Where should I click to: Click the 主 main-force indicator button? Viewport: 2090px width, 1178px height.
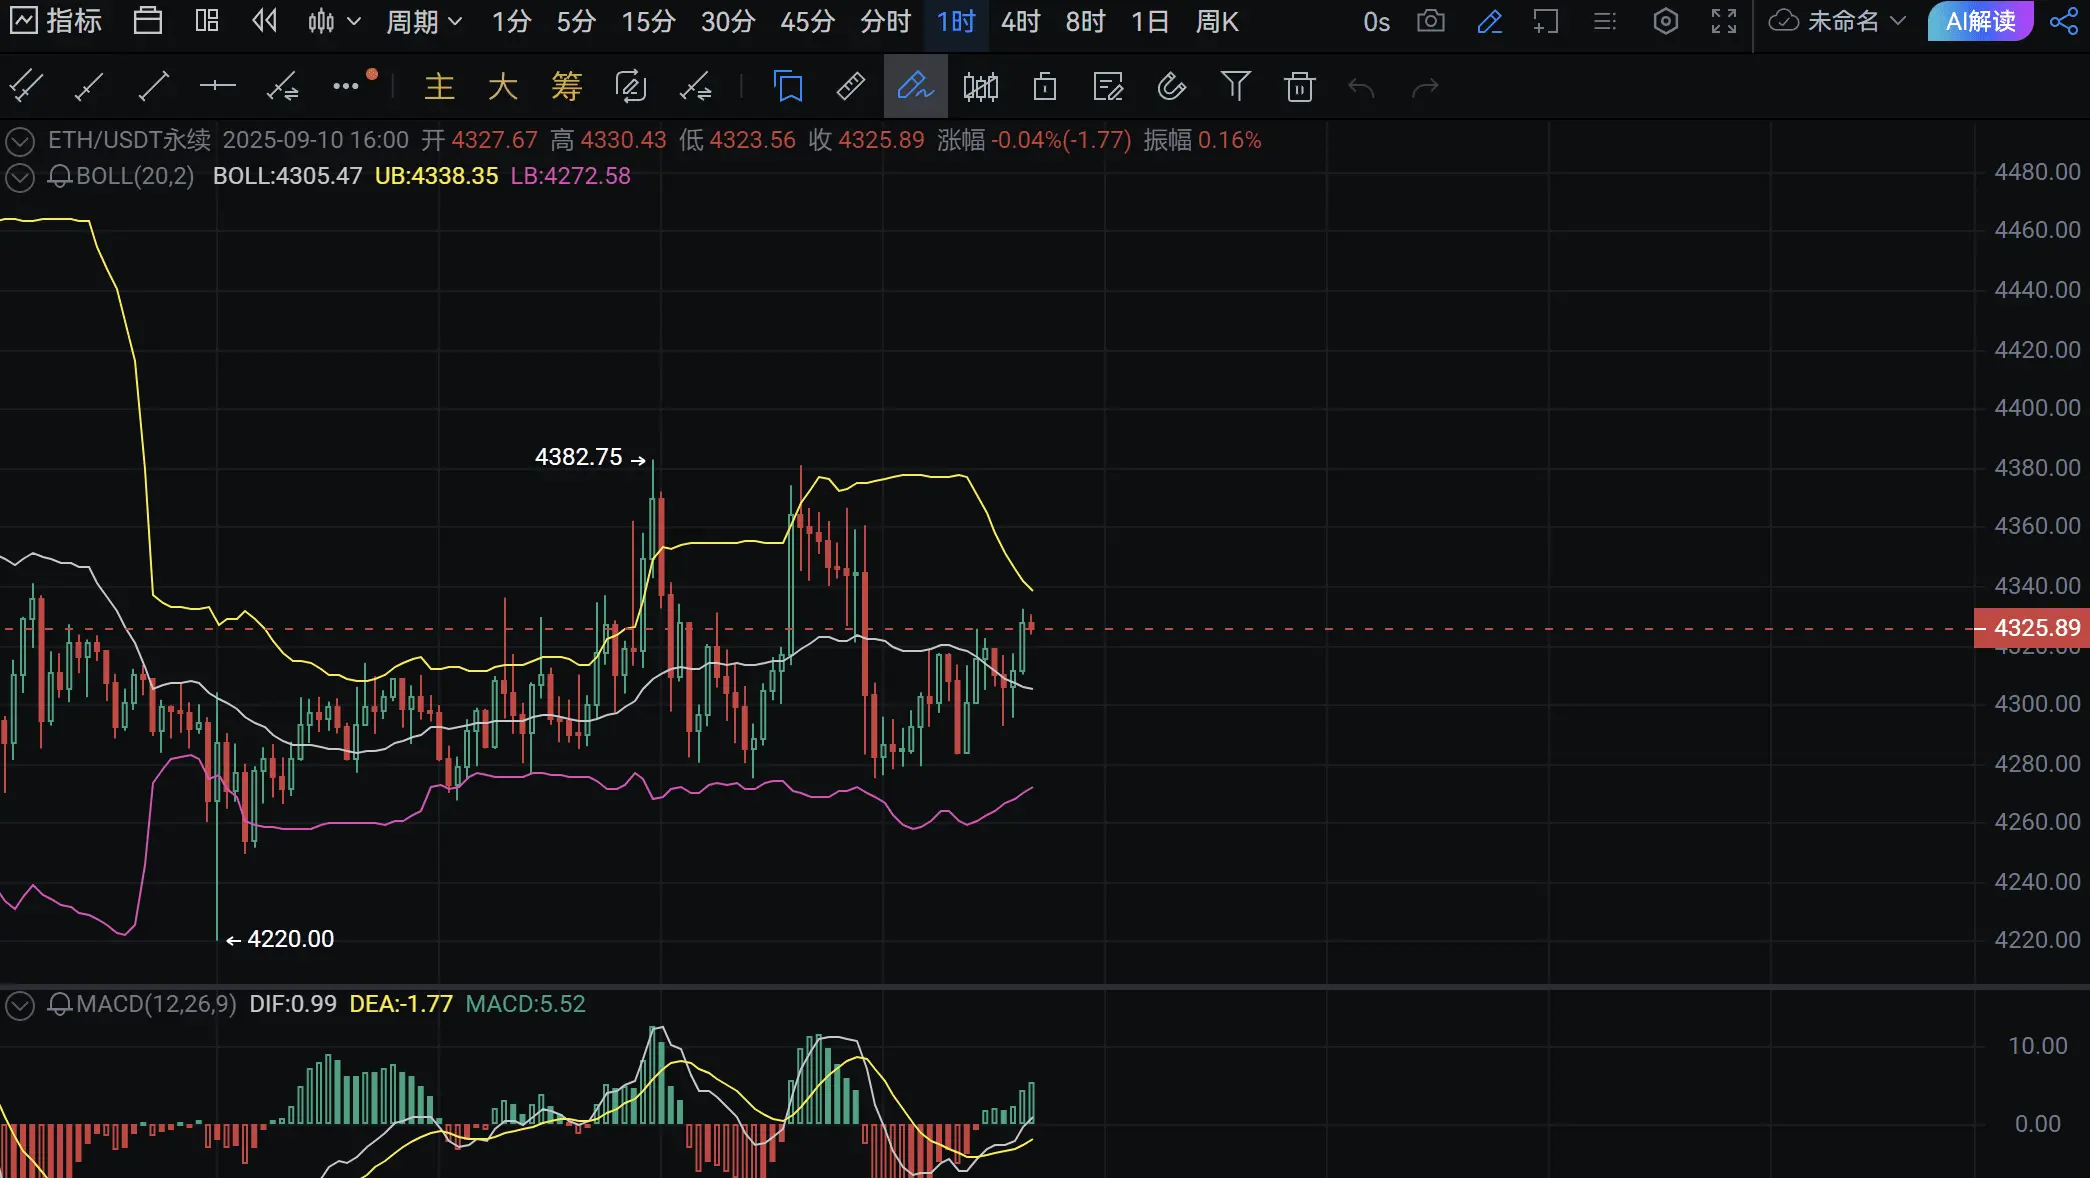[x=439, y=87]
